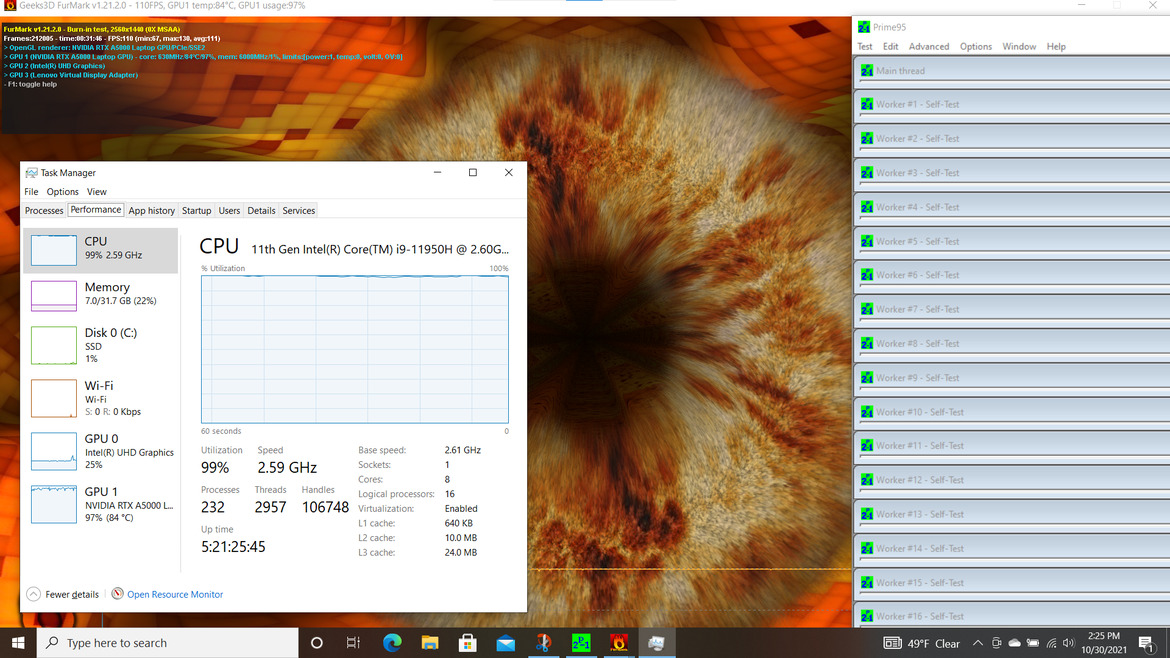Open File Explorer from the taskbar
Screen dimensions: 1170x658
click(430, 642)
